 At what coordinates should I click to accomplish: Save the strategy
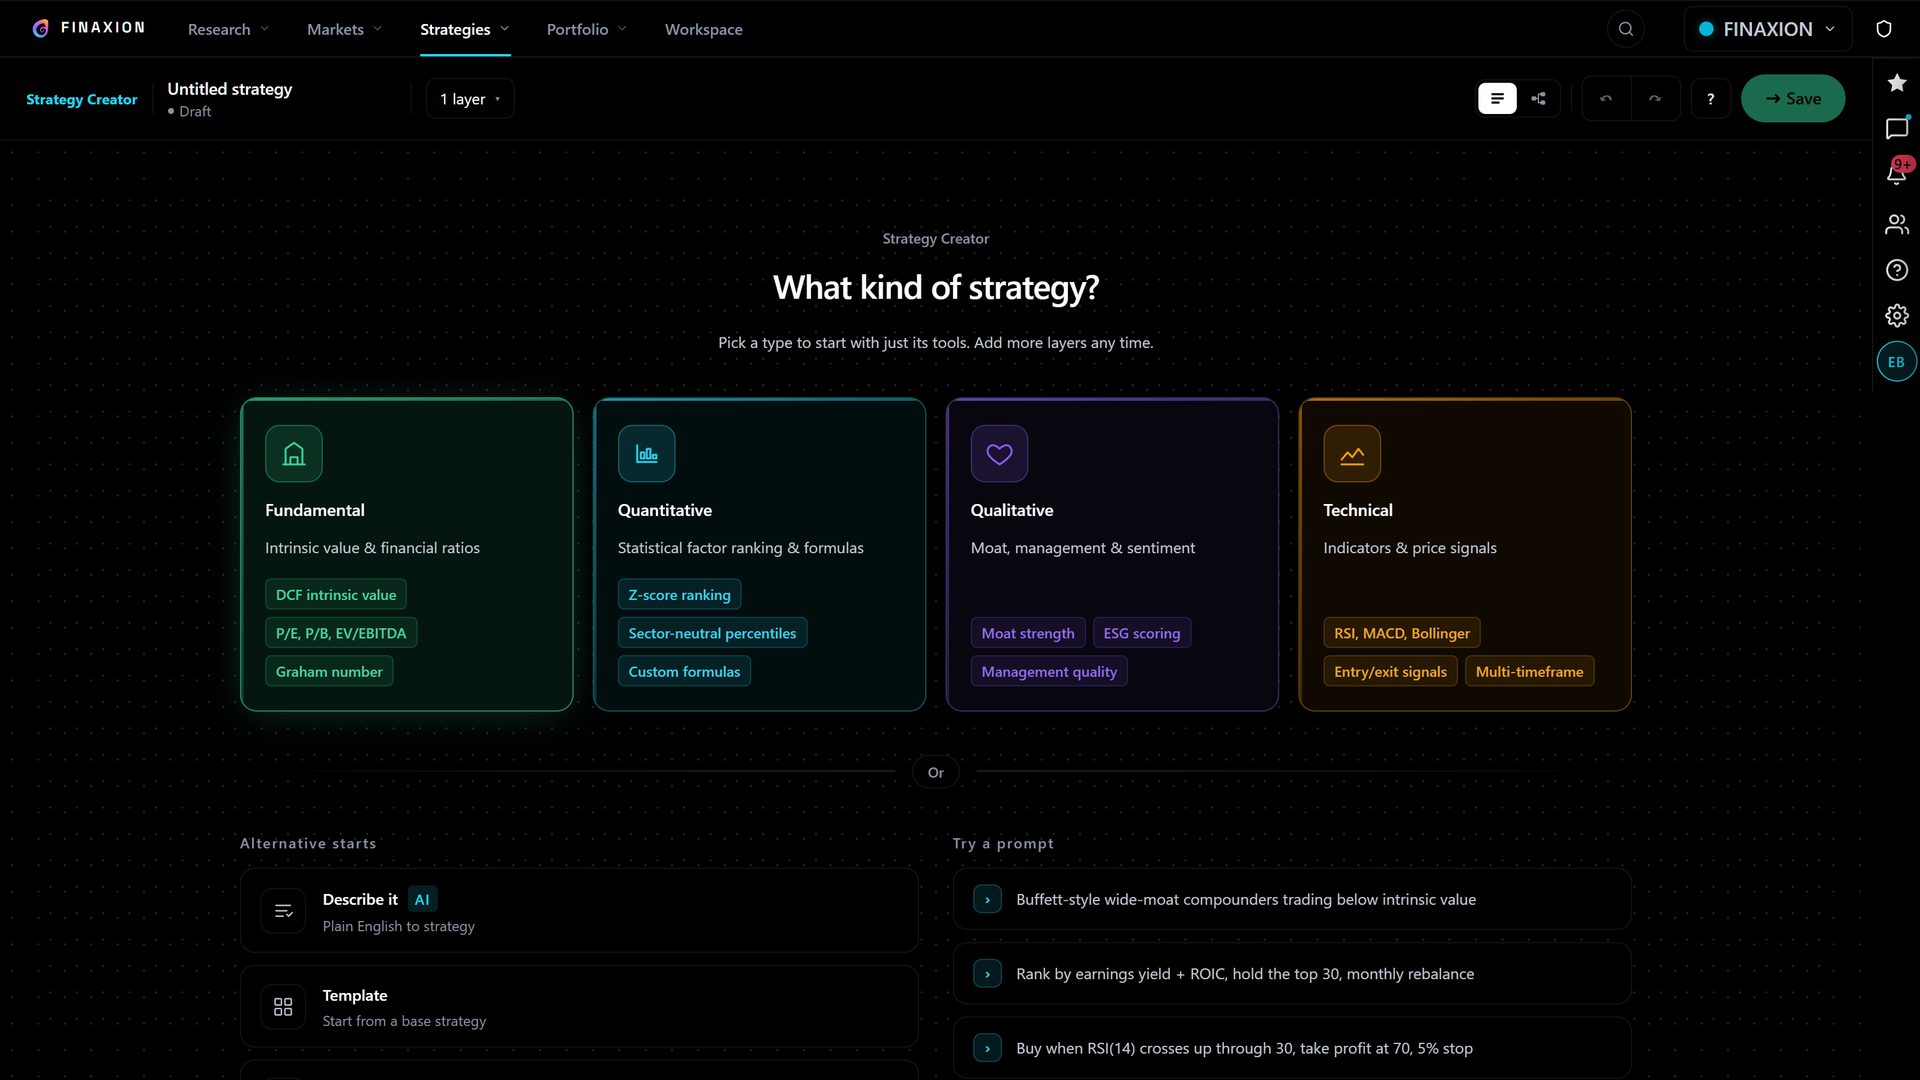pyautogui.click(x=1793, y=99)
